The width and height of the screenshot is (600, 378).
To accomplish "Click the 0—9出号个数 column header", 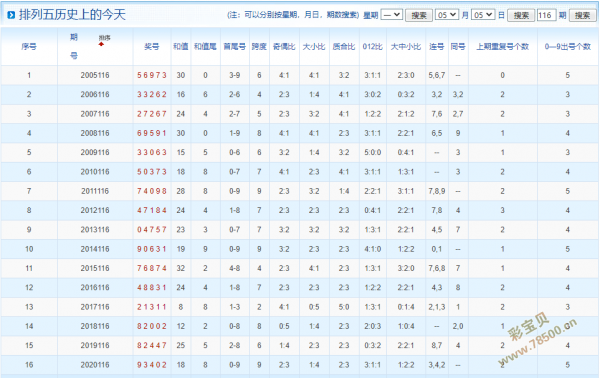I will point(568,46).
